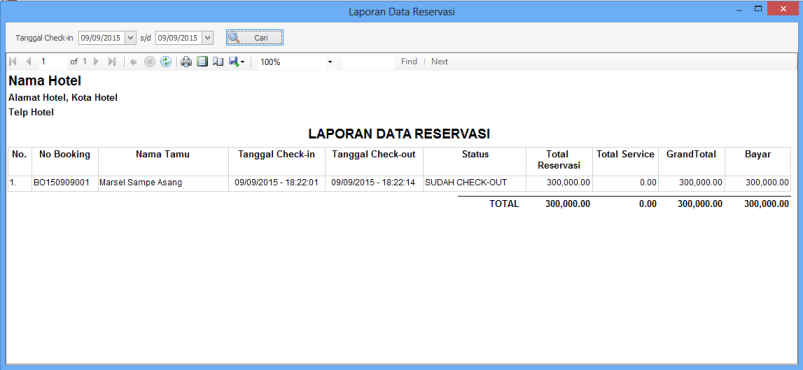Switch to print layout view
Screen dimensions: 803x370
click(x=202, y=61)
